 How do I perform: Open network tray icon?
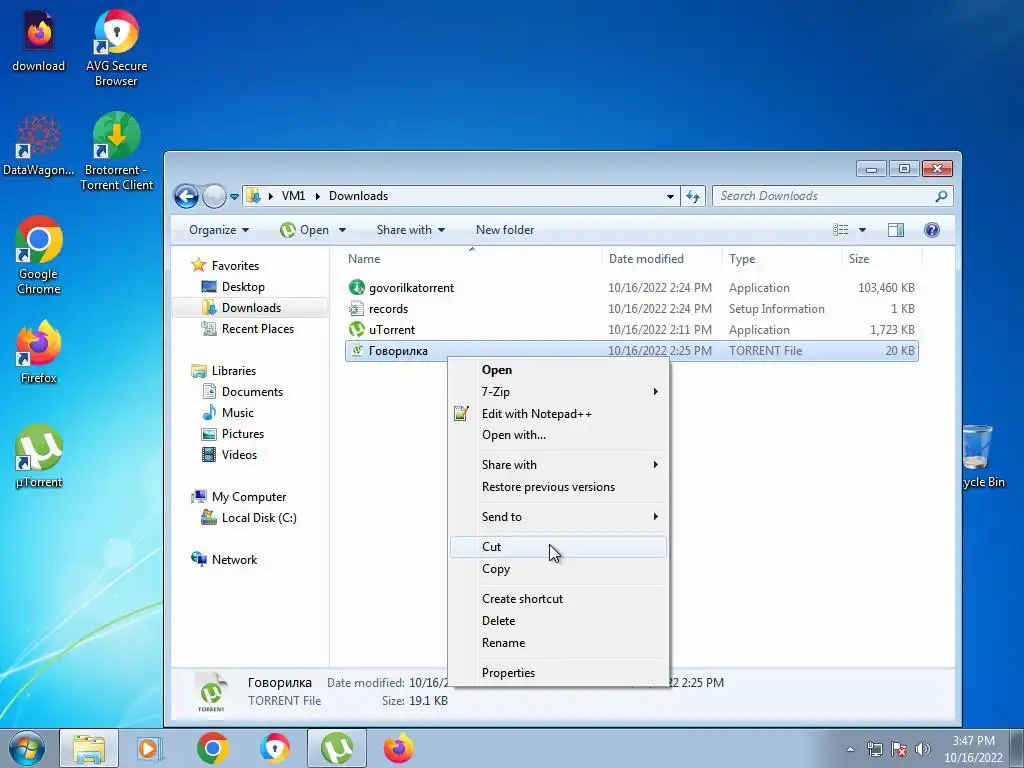874,749
